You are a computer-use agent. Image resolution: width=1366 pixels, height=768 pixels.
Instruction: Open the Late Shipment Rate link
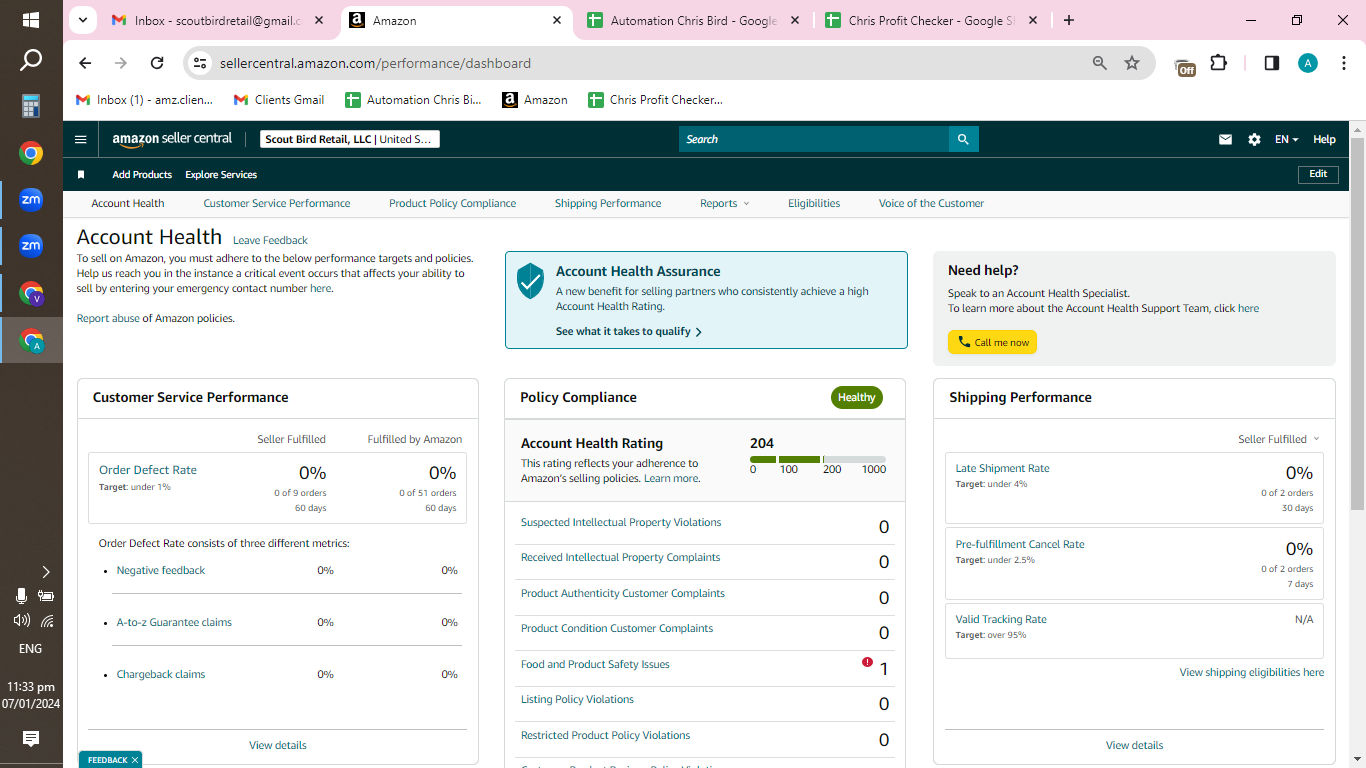click(x=1002, y=468)
